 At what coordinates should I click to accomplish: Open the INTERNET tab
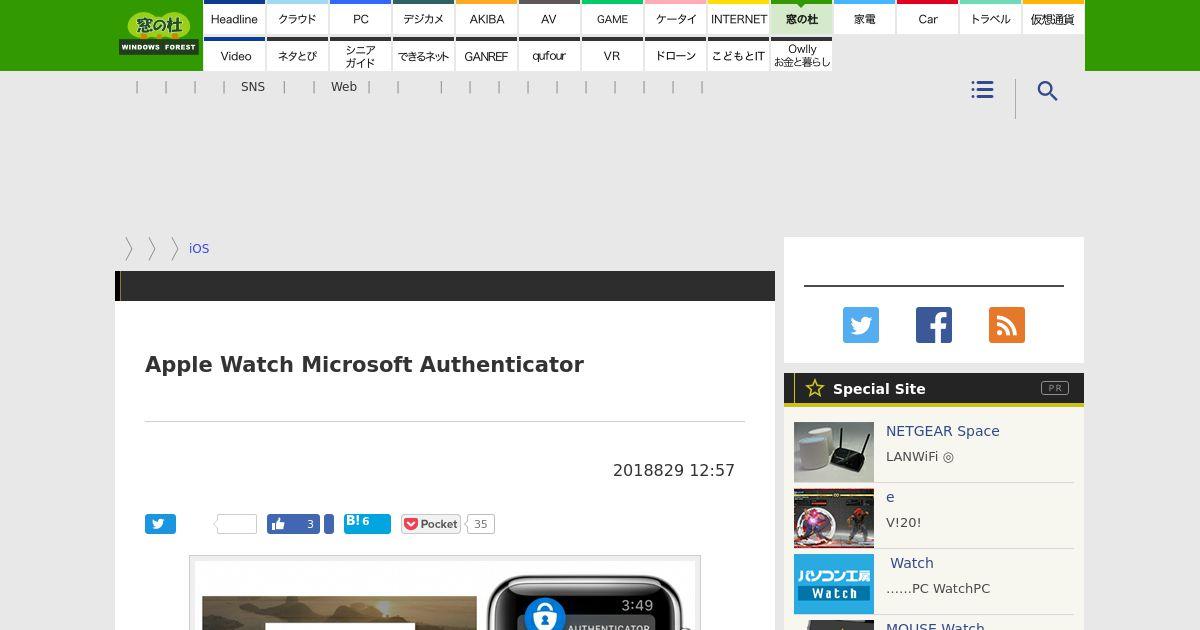point(738,18)
